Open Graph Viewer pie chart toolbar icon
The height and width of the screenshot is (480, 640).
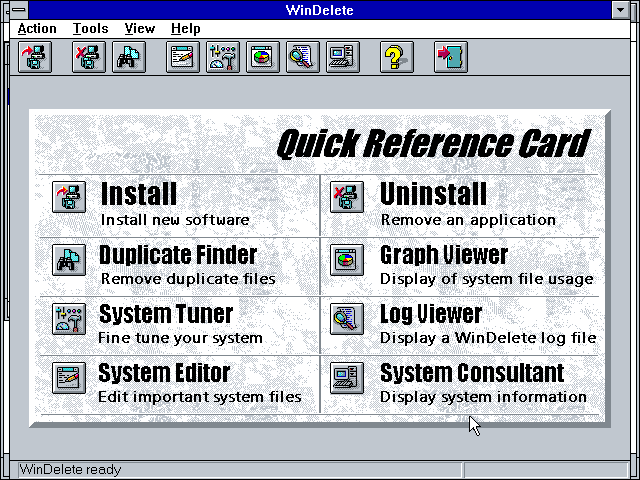(262, 57)
